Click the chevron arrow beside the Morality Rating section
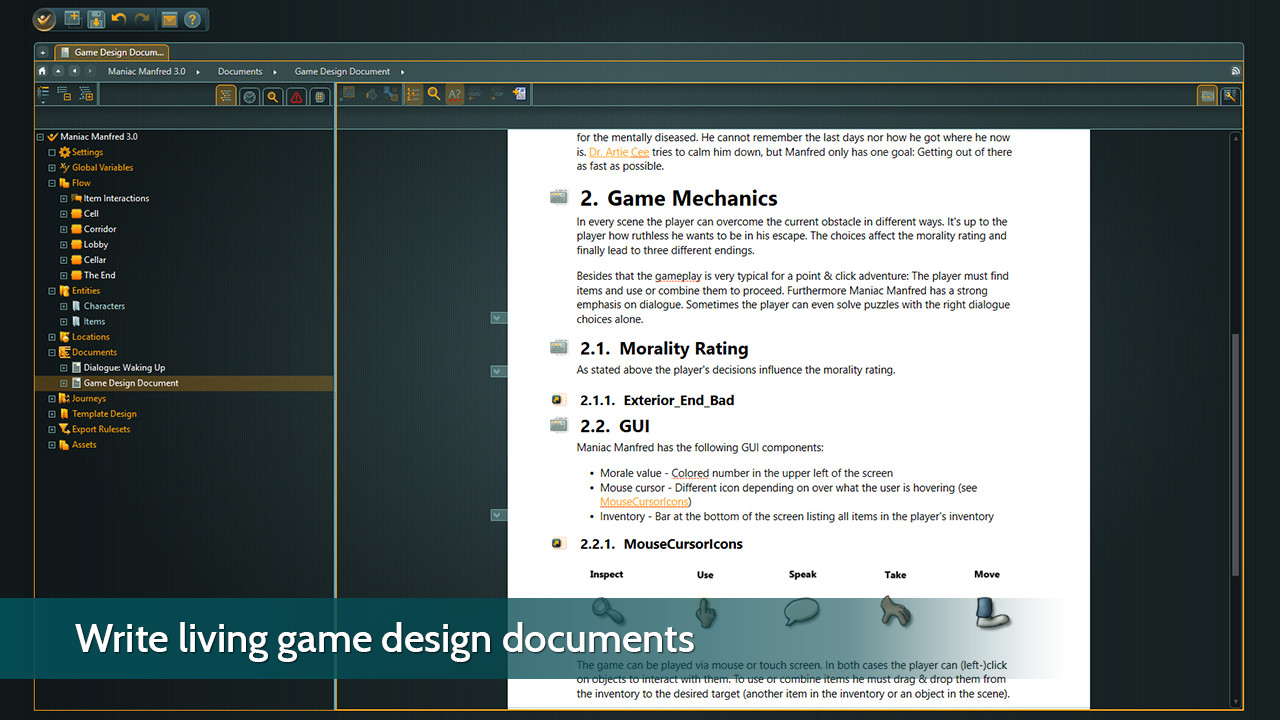1280x720 pixels. [498, 371]
